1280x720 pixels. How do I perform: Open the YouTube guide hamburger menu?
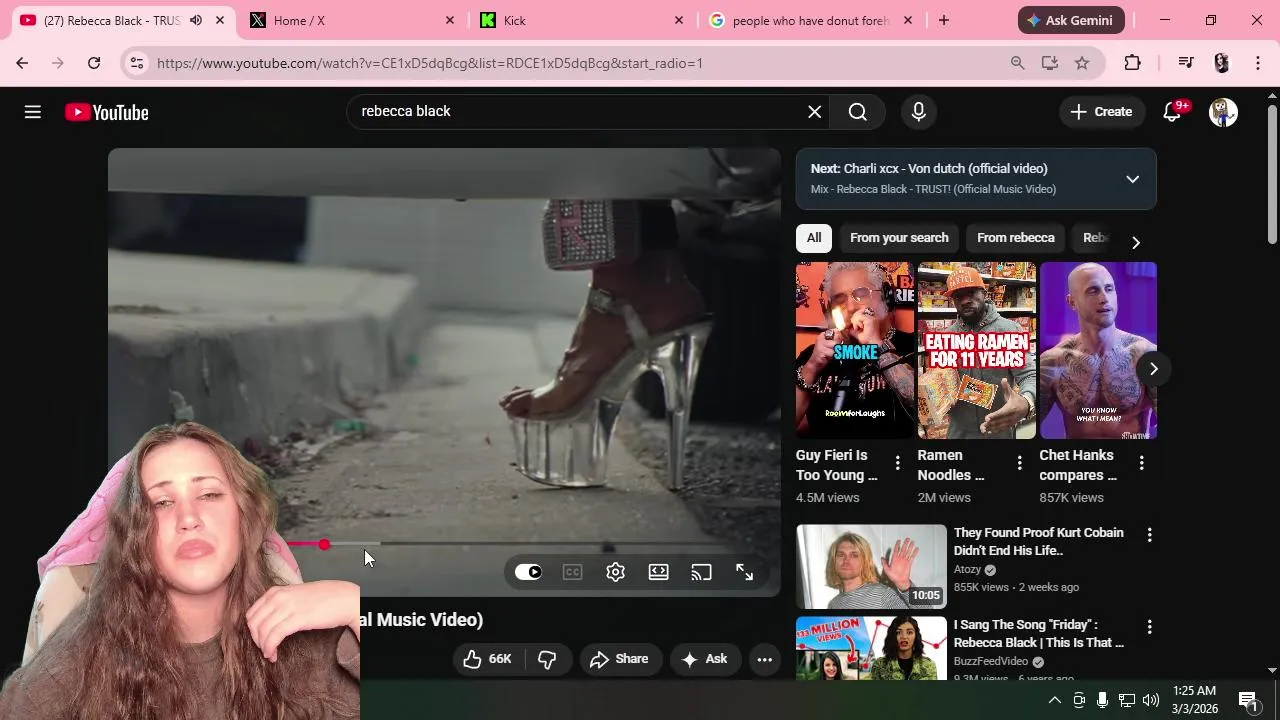(33, 112)
